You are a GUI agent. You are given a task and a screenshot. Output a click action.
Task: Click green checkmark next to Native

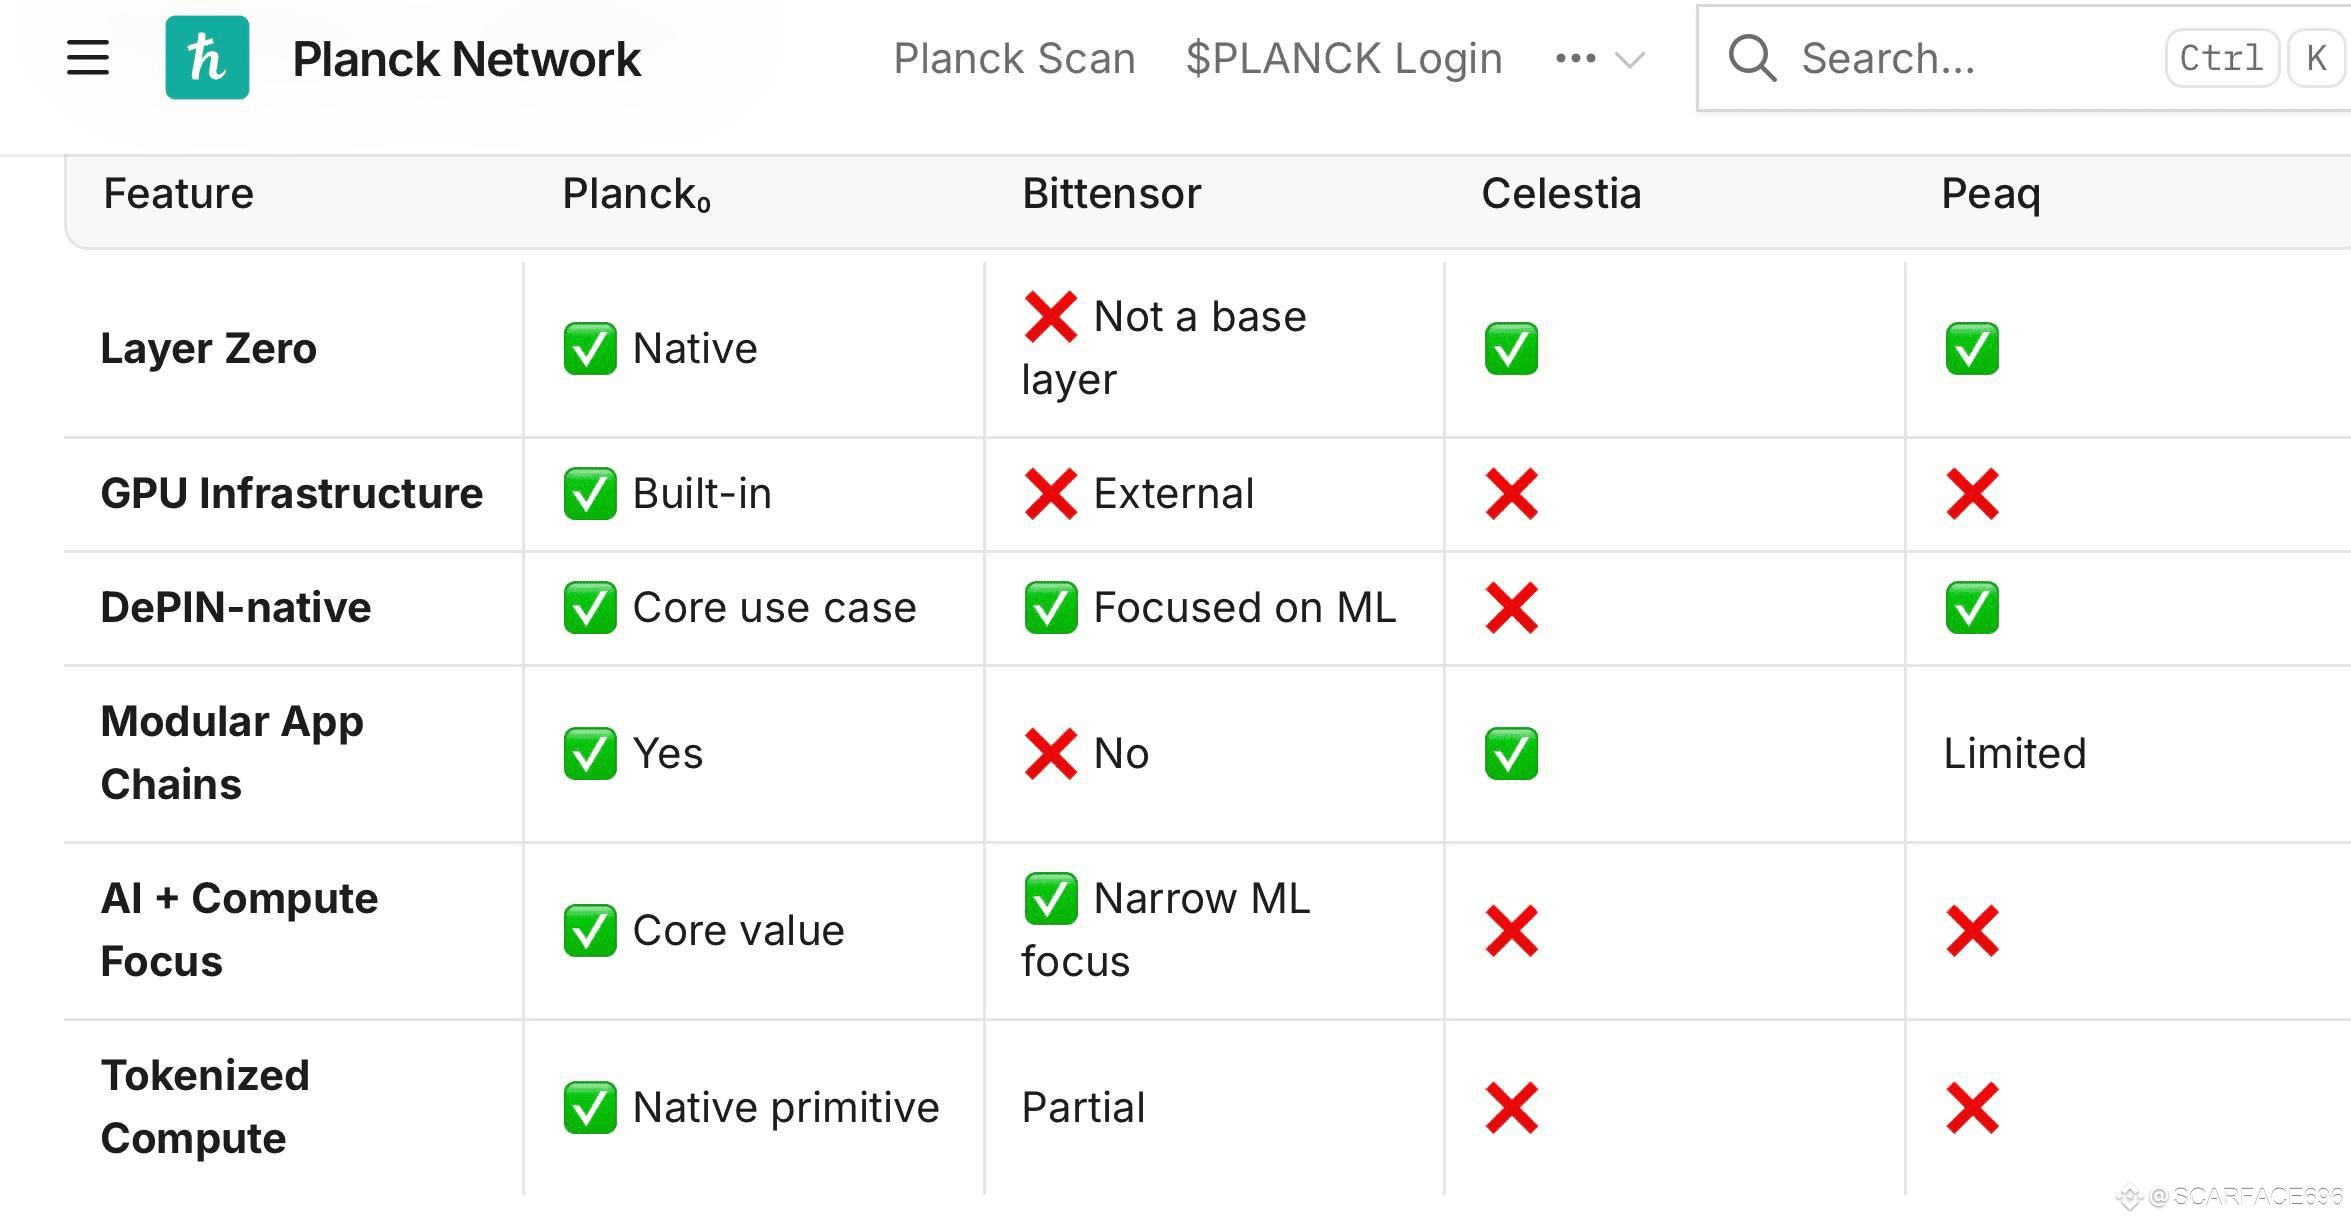(590, 349)
